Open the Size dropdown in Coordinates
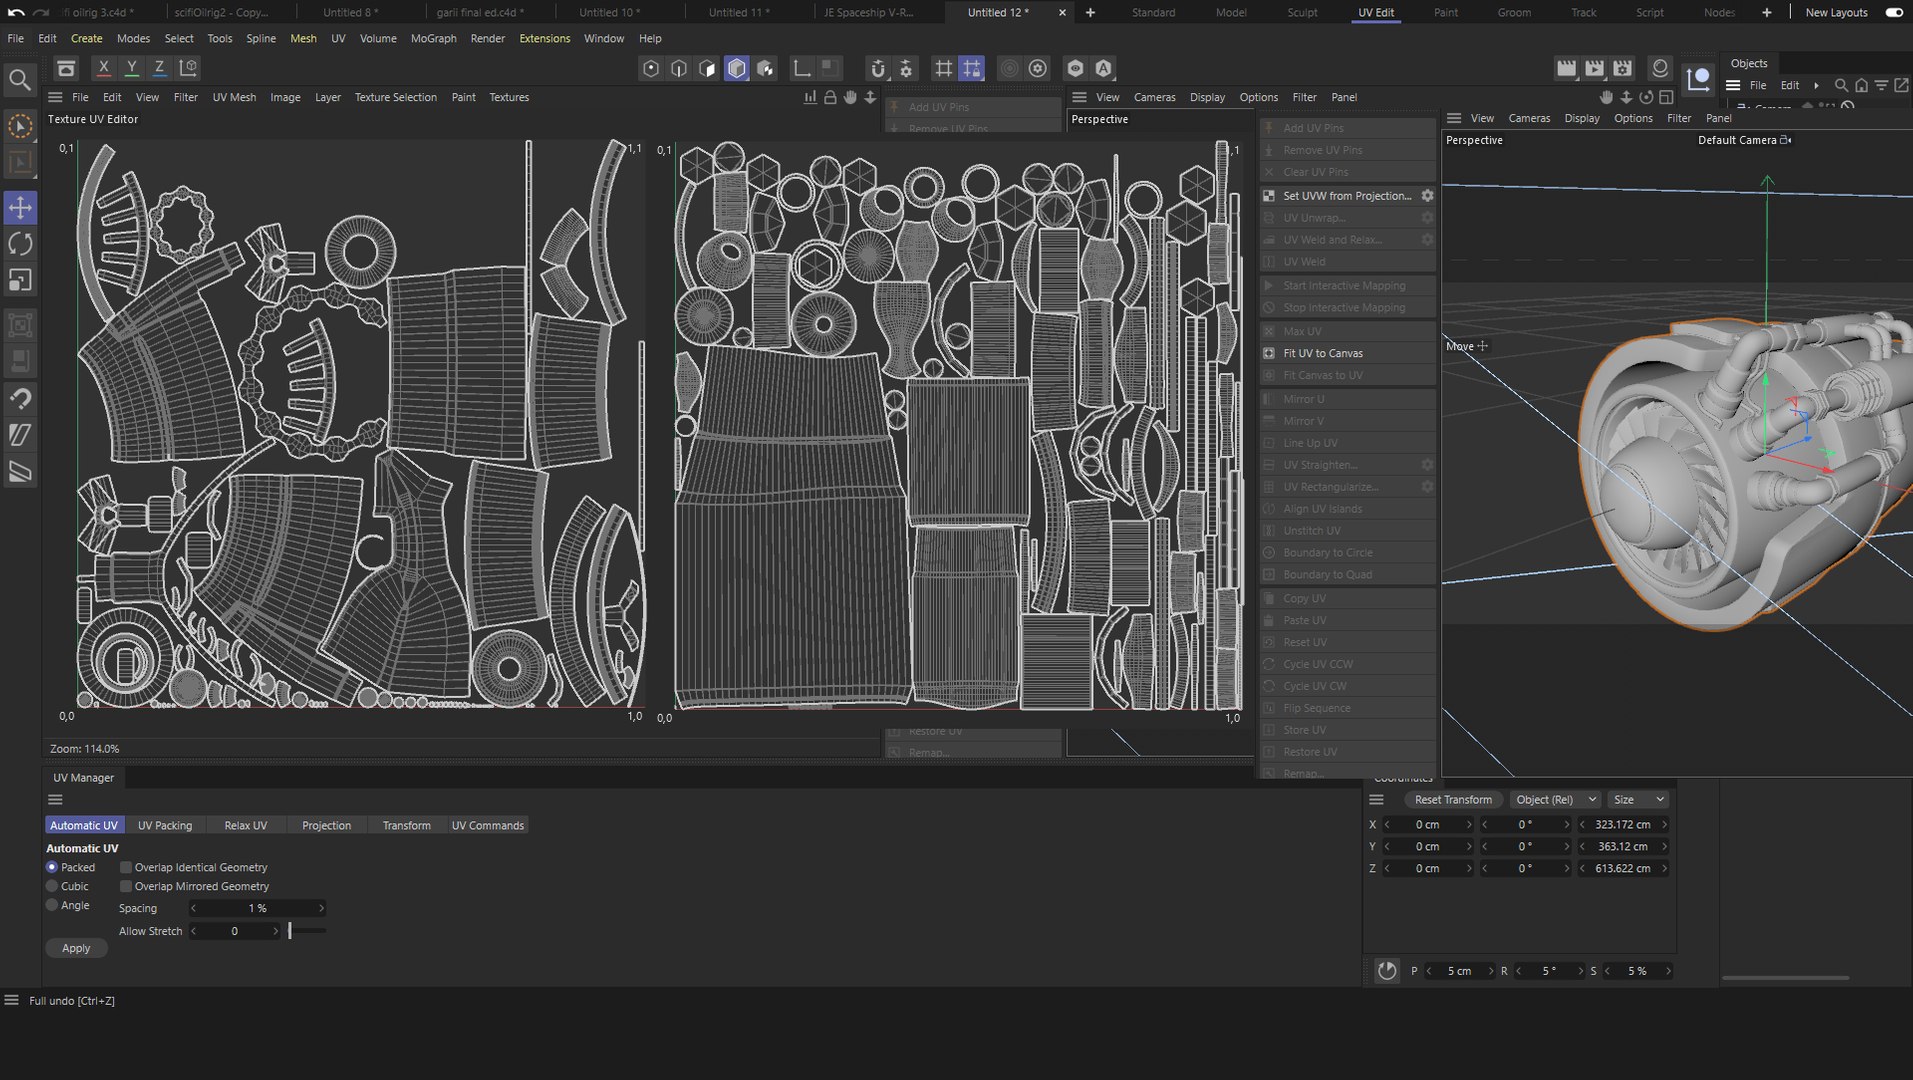The height and width of the screenshot is (1080, 1913). 1637,800
